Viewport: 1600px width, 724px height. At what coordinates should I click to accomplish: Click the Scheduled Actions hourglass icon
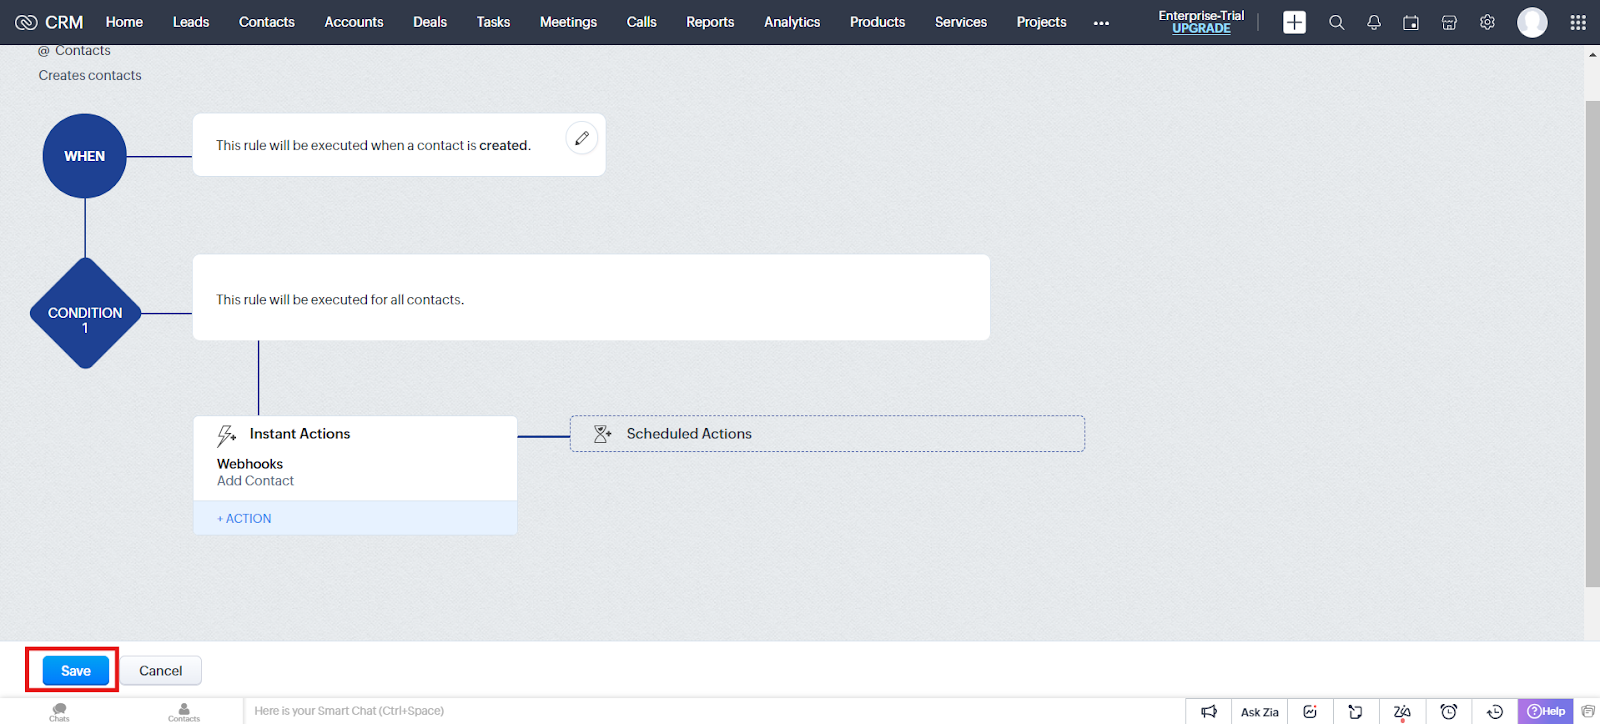(x=602, y=434)
